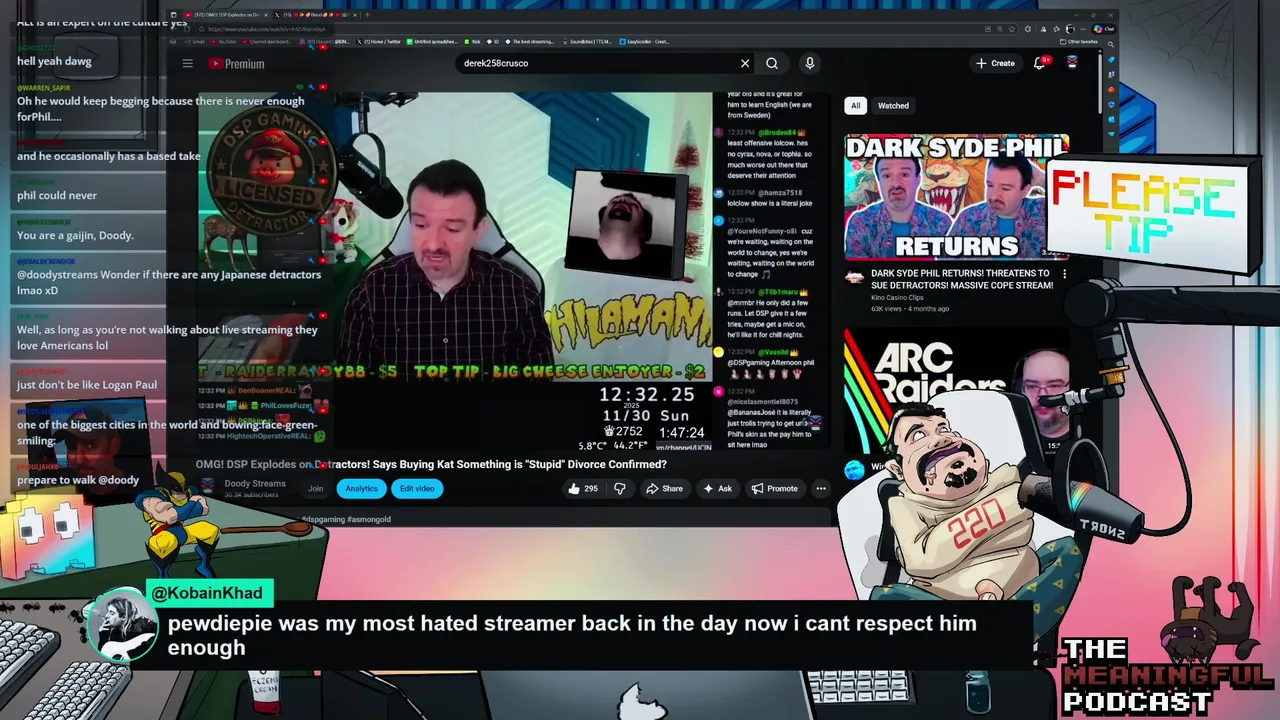Screen dimensions: 1280x720
Task: Click the Join button
Action: tap(316, 488)
